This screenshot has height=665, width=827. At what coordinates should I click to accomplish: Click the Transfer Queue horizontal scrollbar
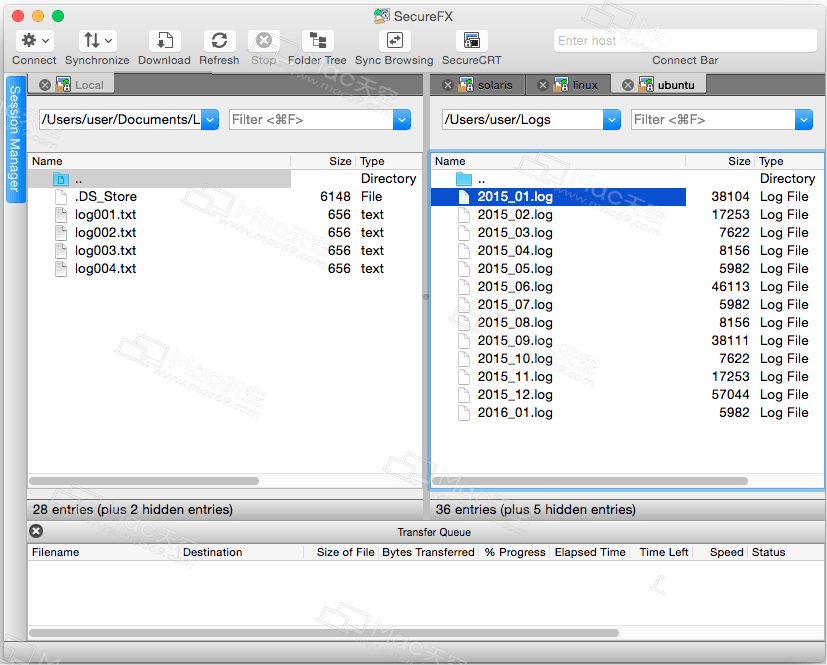(324, 633)
